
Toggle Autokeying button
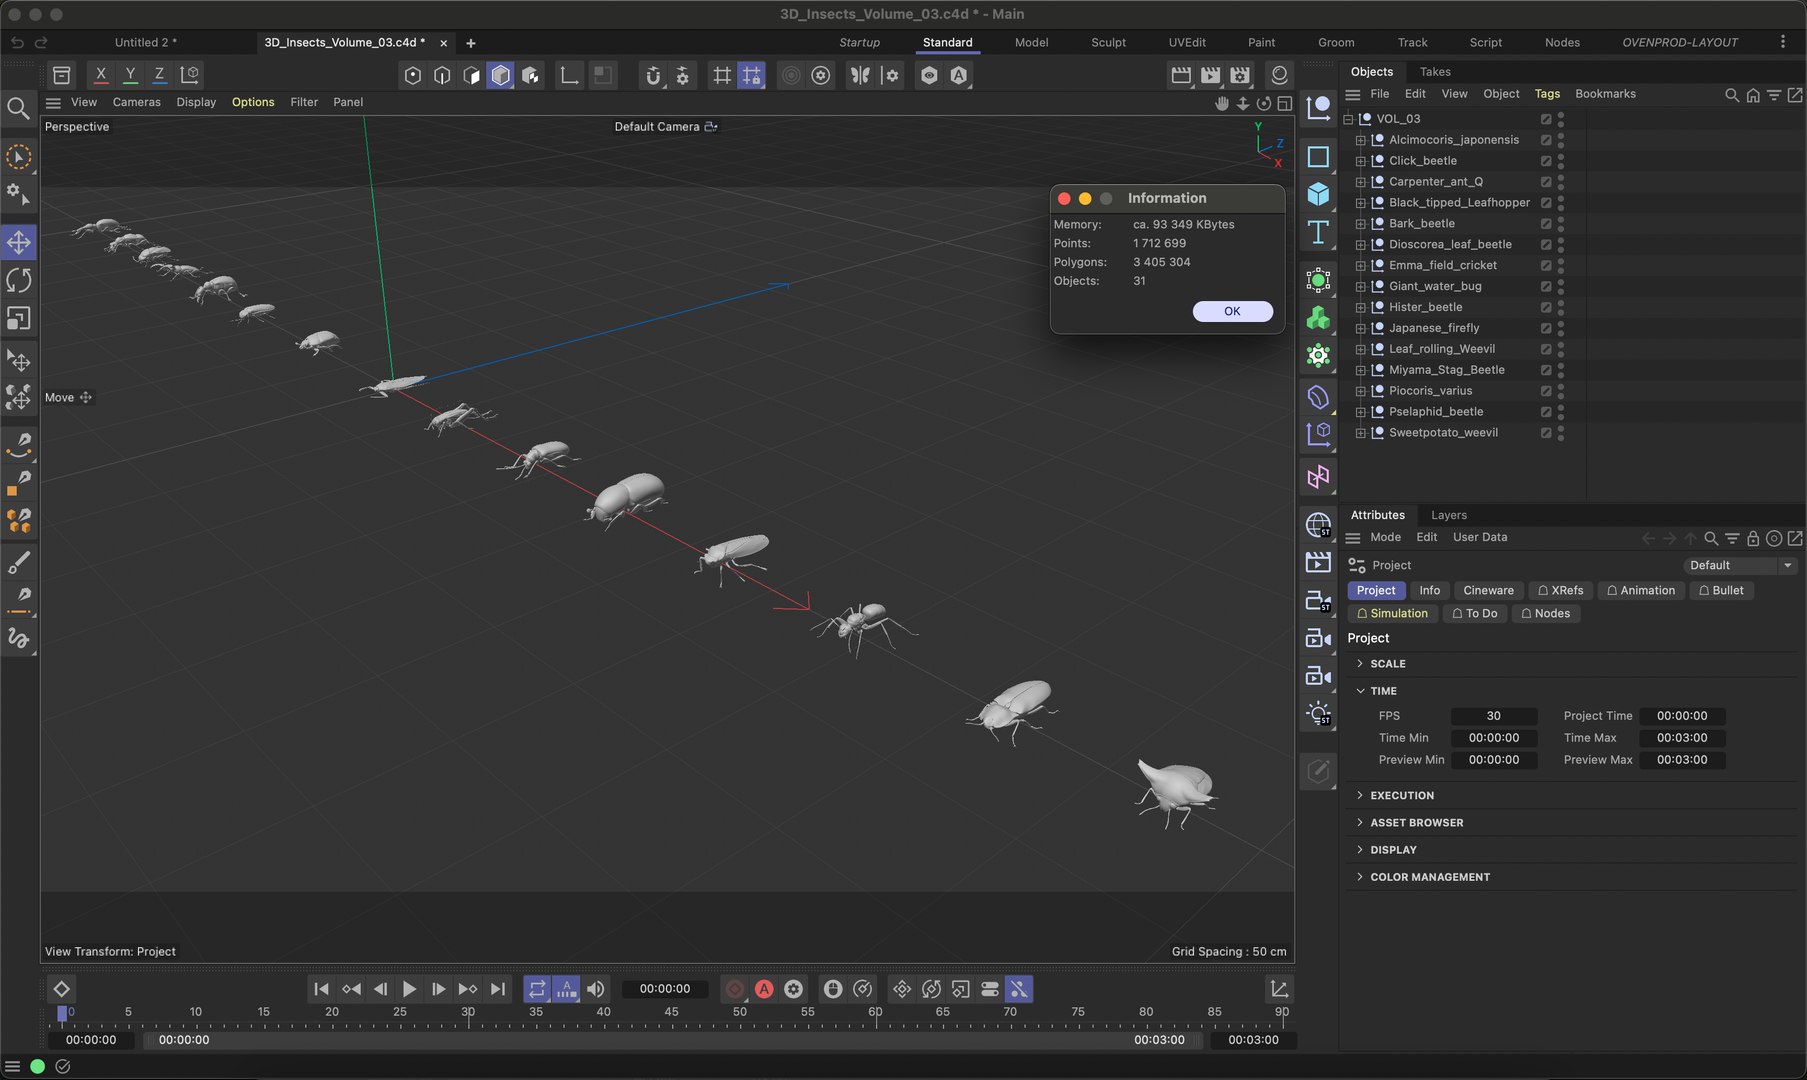[764, 989]
